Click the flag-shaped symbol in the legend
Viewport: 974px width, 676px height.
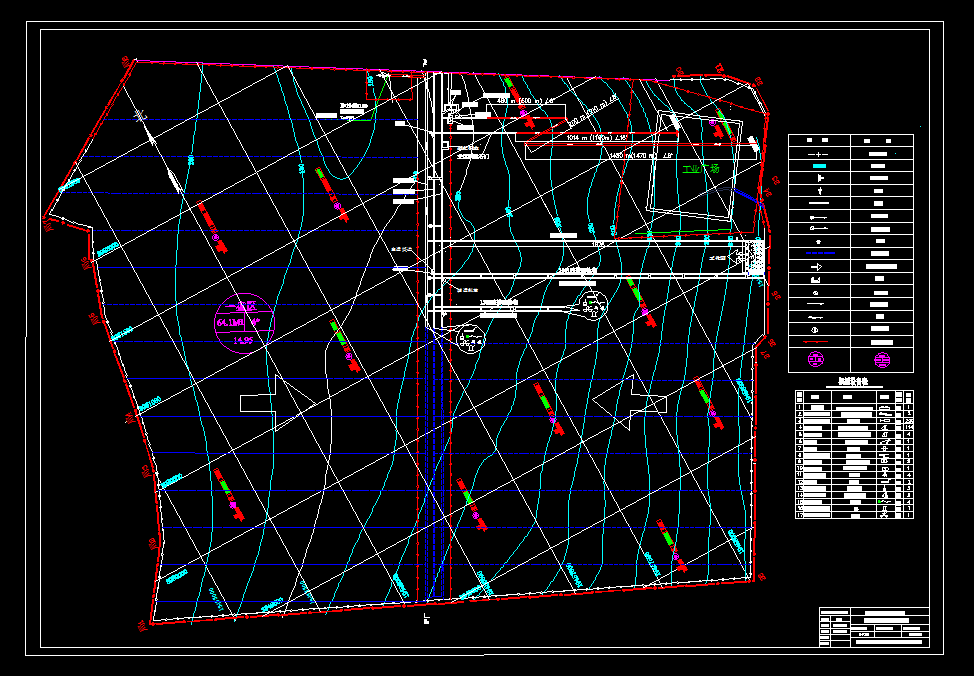coord(821,178)
